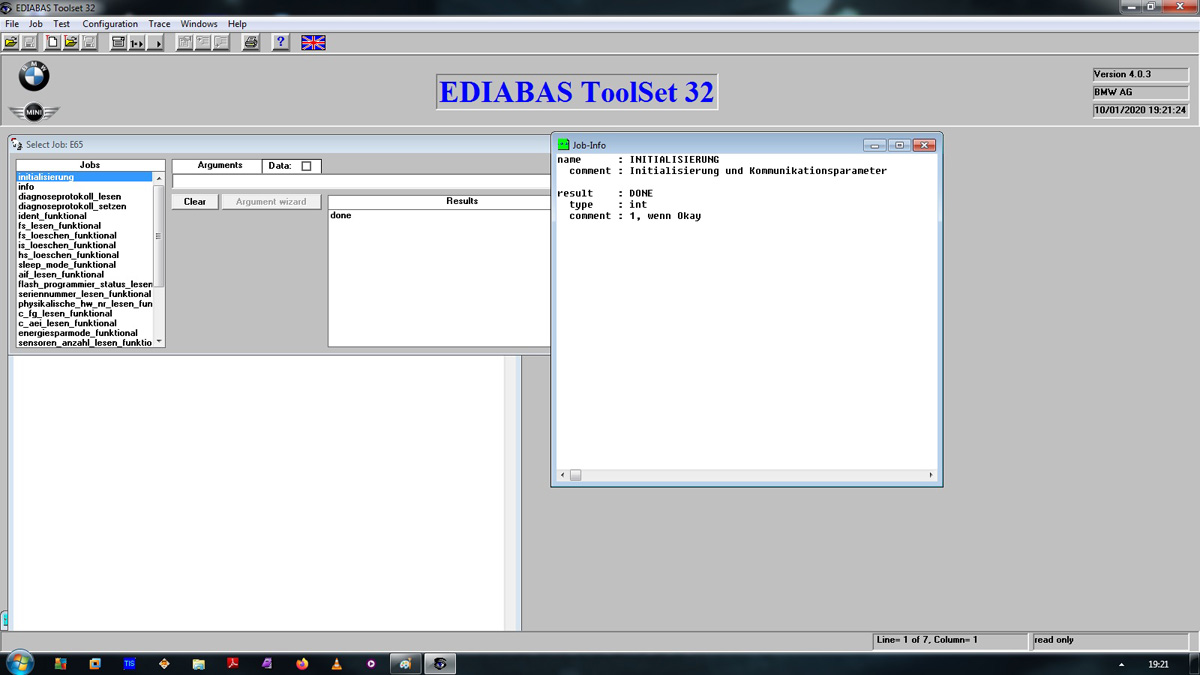Screen dimensions: 1200x675
Task: Click the 'done' entry in Results
Action: [x=340, y=215]
